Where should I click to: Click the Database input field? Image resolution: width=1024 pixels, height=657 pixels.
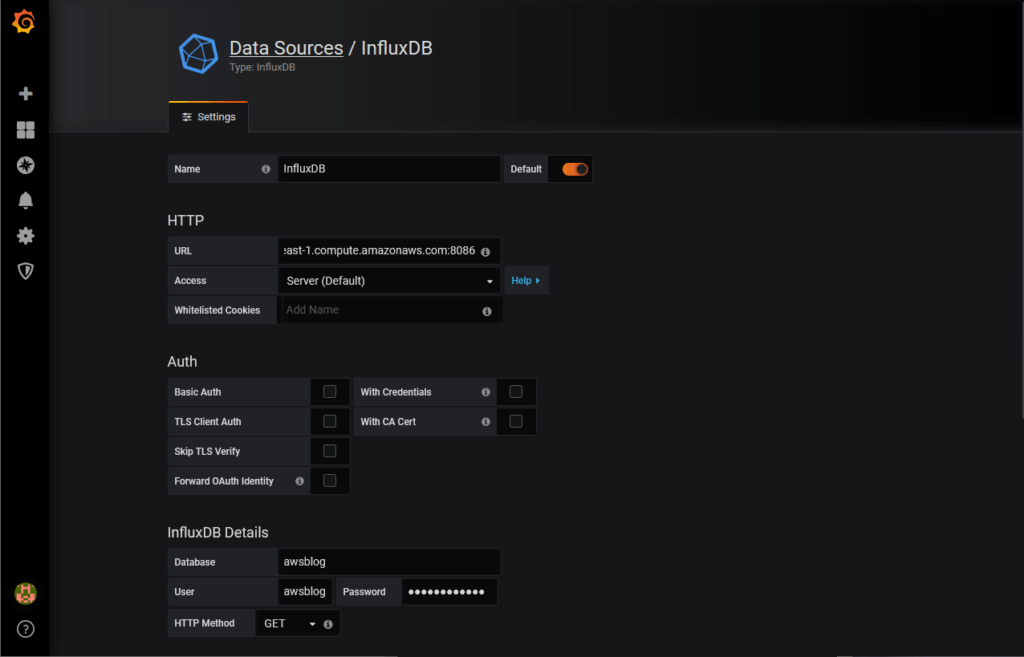[x=389, y=562]
